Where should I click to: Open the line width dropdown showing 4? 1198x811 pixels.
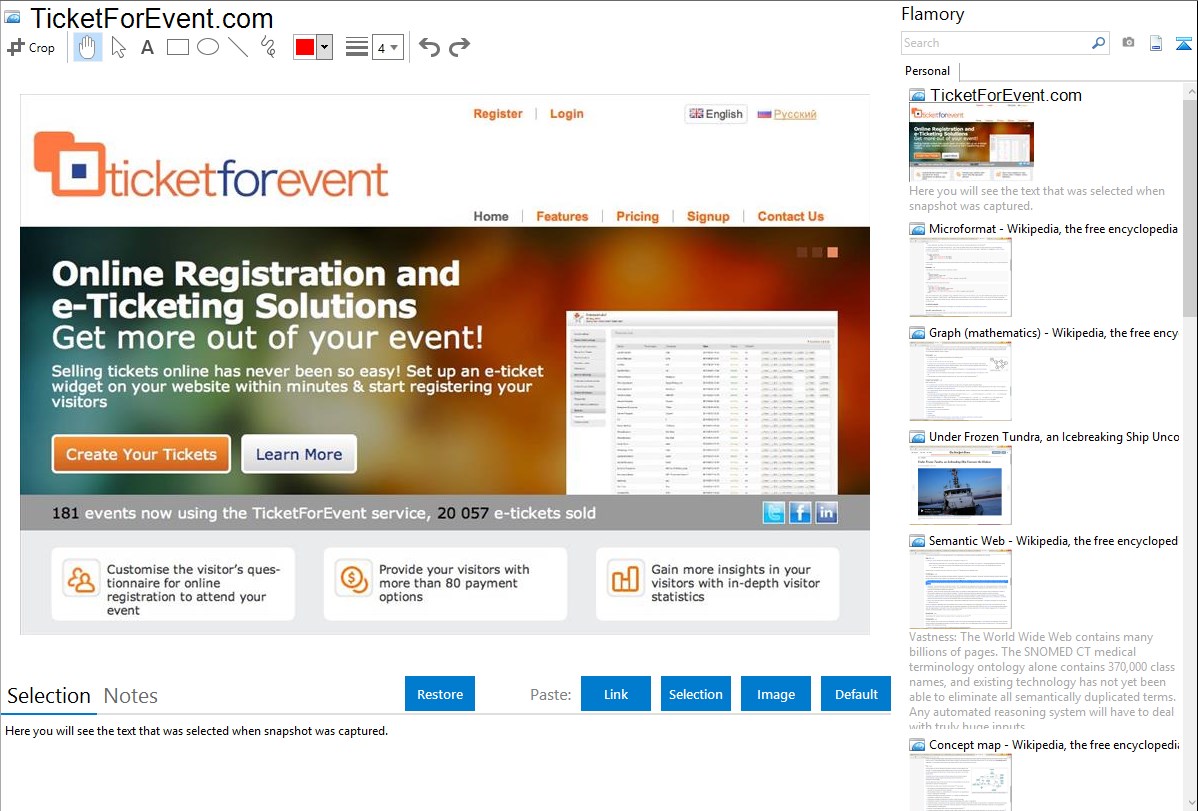click(388, 47)
